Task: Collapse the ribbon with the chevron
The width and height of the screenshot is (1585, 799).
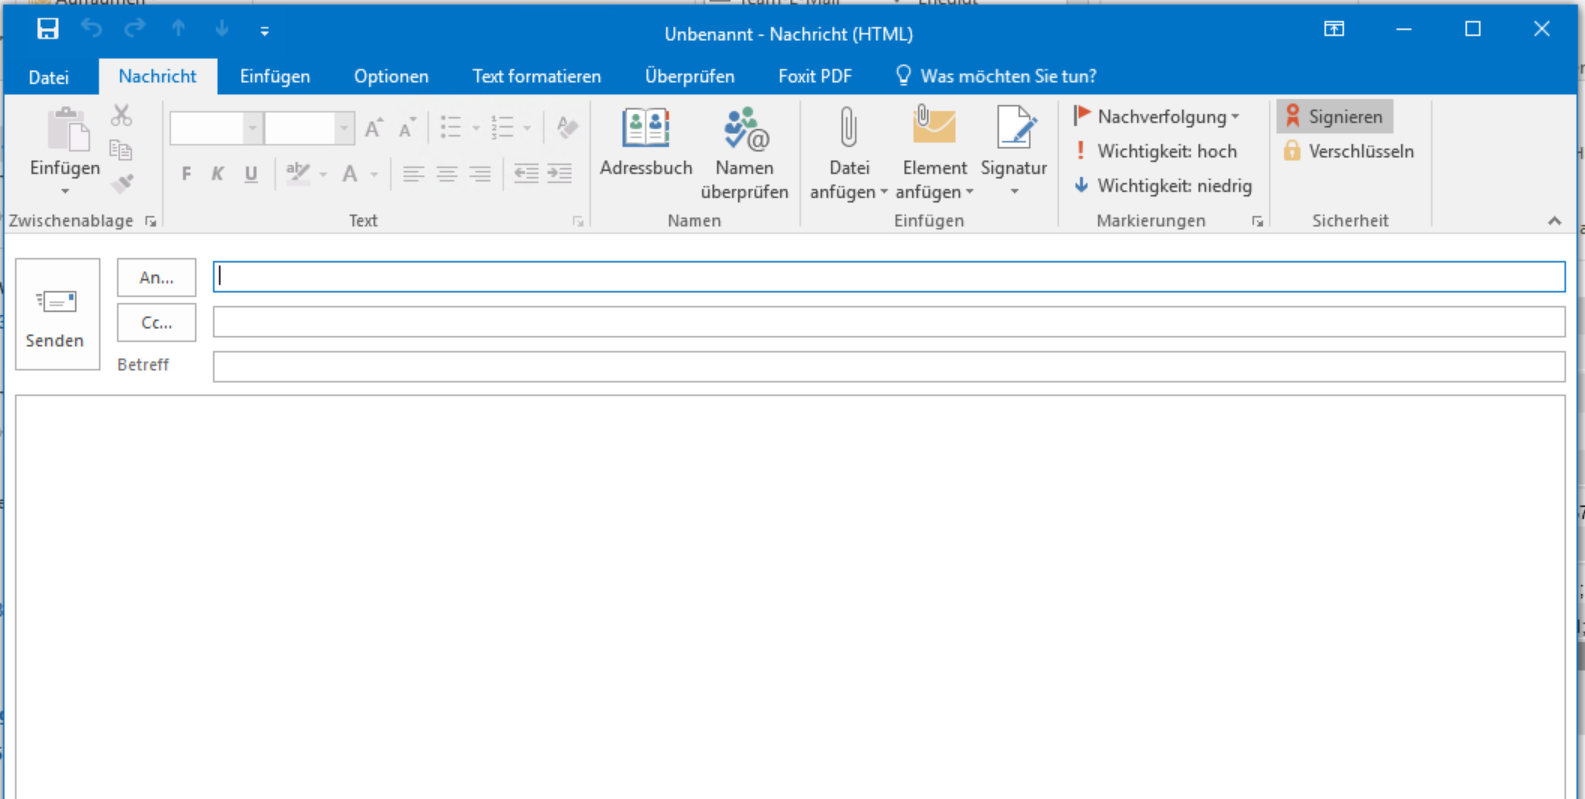Action: 1554,221
